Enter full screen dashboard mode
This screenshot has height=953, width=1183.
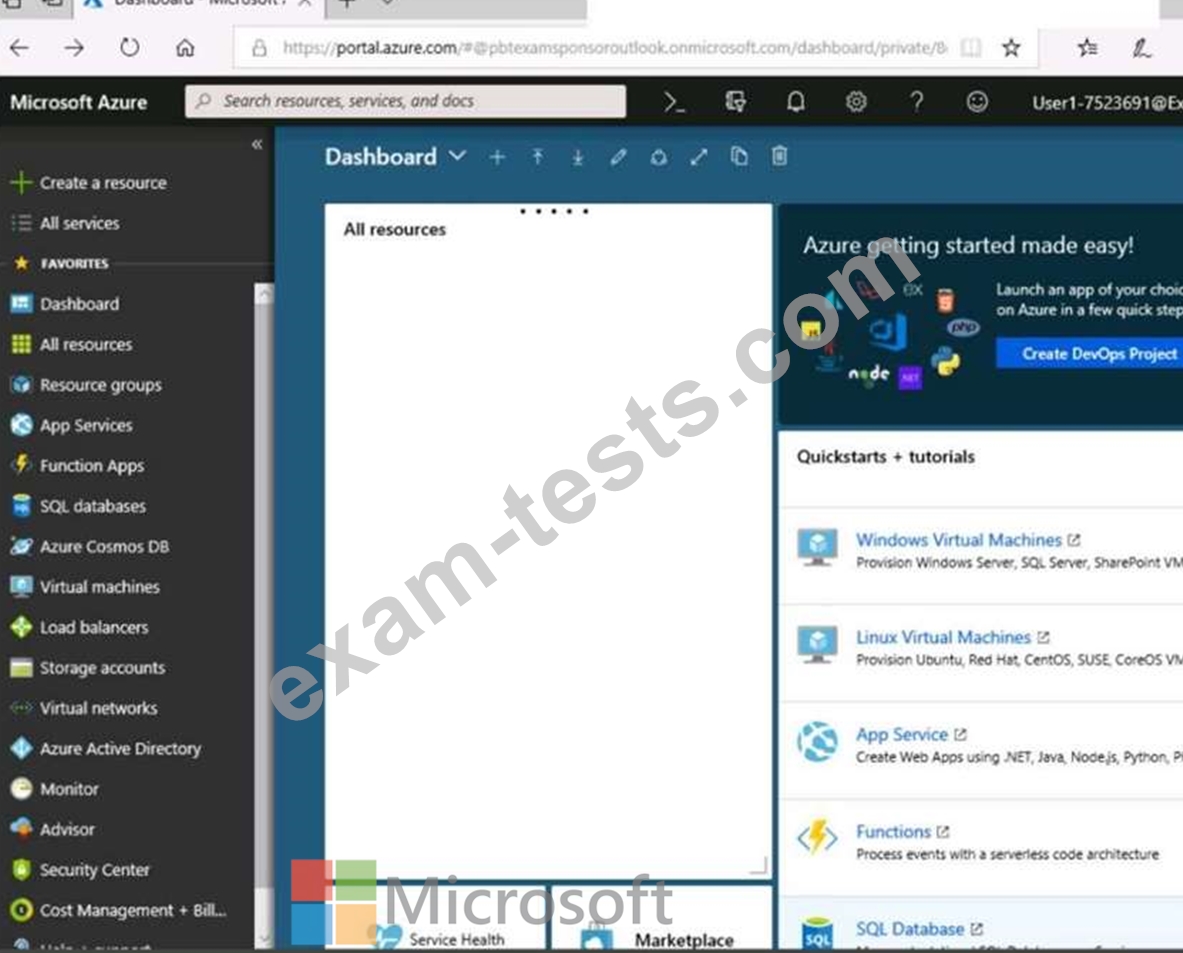pos(699,157)
